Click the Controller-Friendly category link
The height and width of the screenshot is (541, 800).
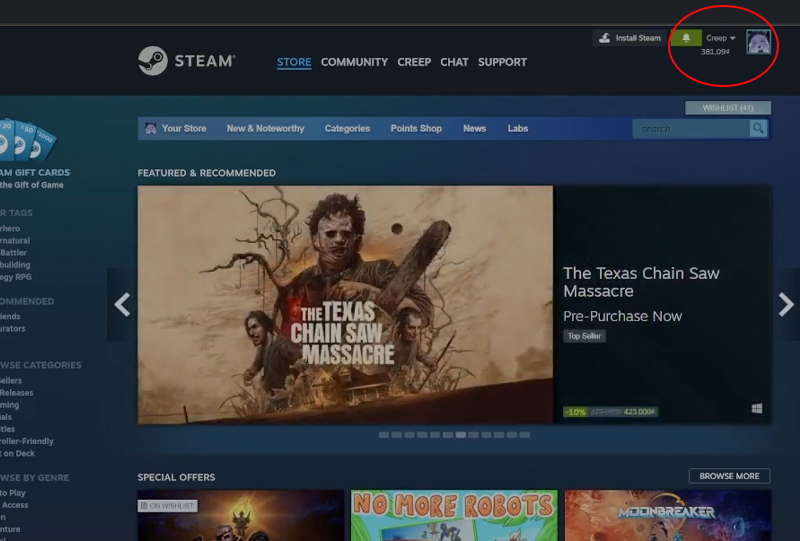[27, 441]
